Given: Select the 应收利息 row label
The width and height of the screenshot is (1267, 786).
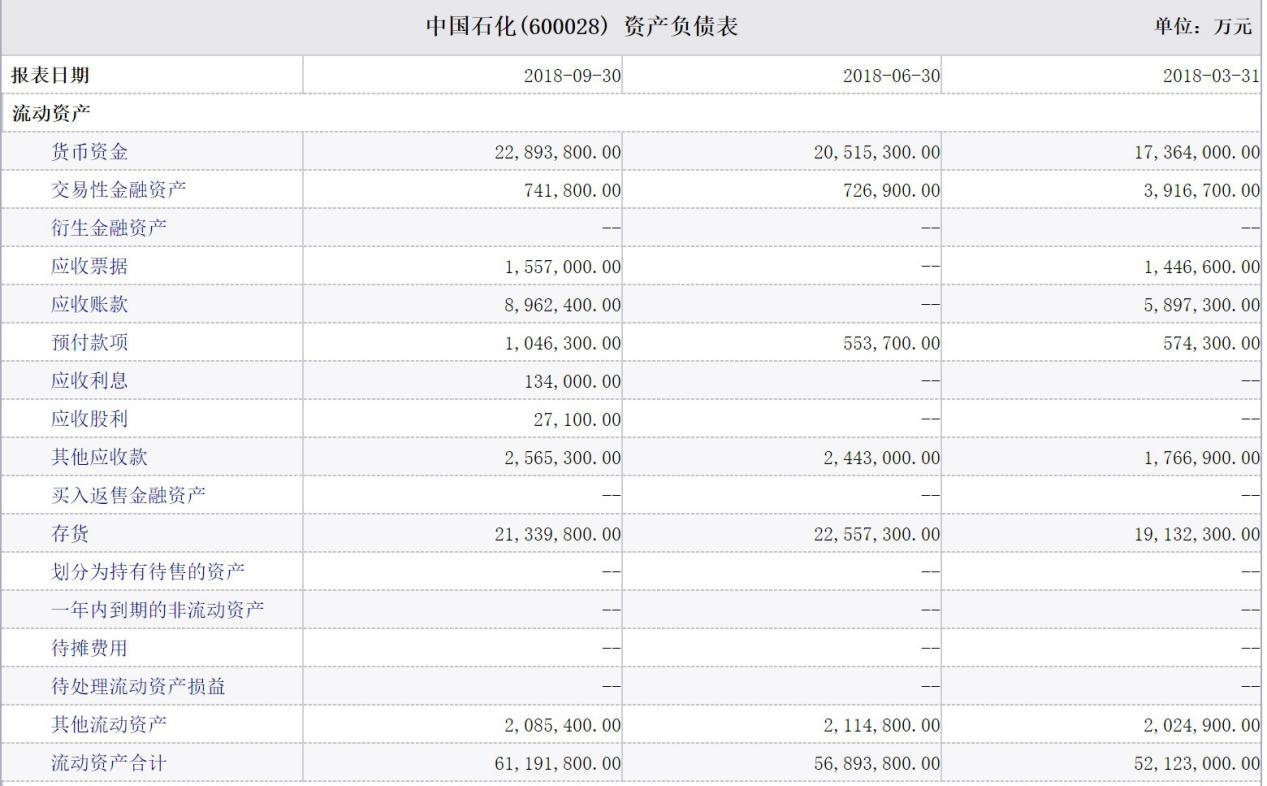Looking at the screenshot, I should coord(90,381).
